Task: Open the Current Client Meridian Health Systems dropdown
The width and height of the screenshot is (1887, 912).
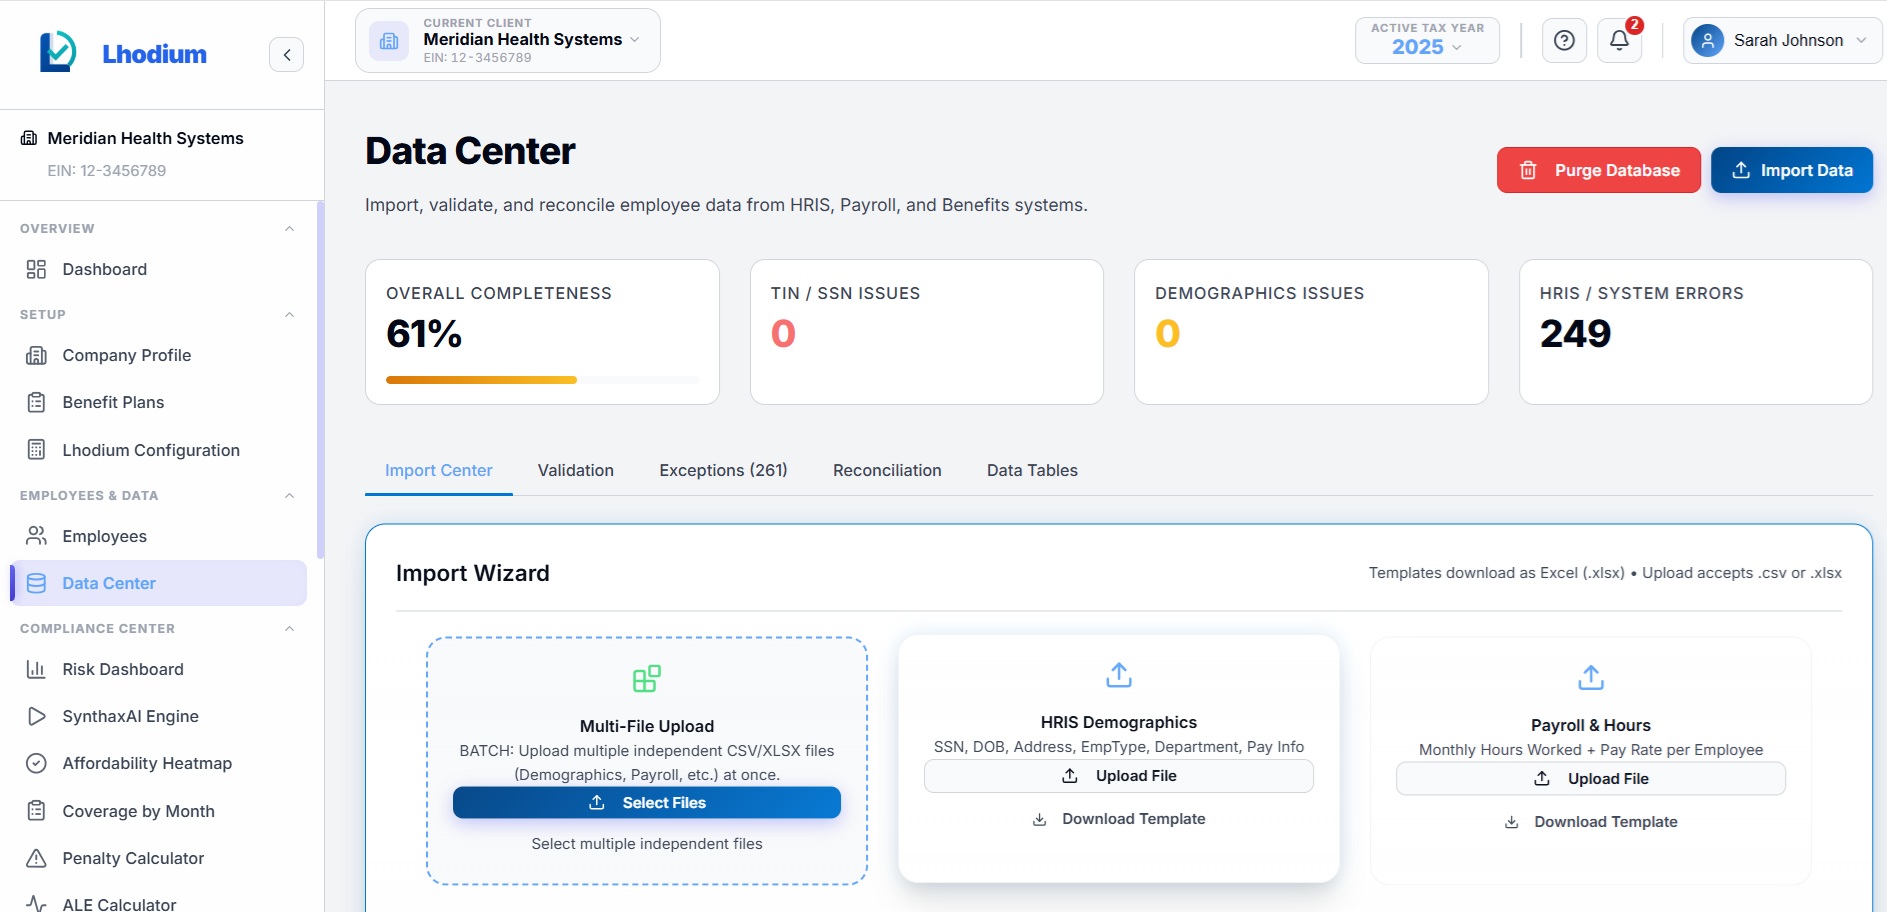Action: [x=508, y=41]
